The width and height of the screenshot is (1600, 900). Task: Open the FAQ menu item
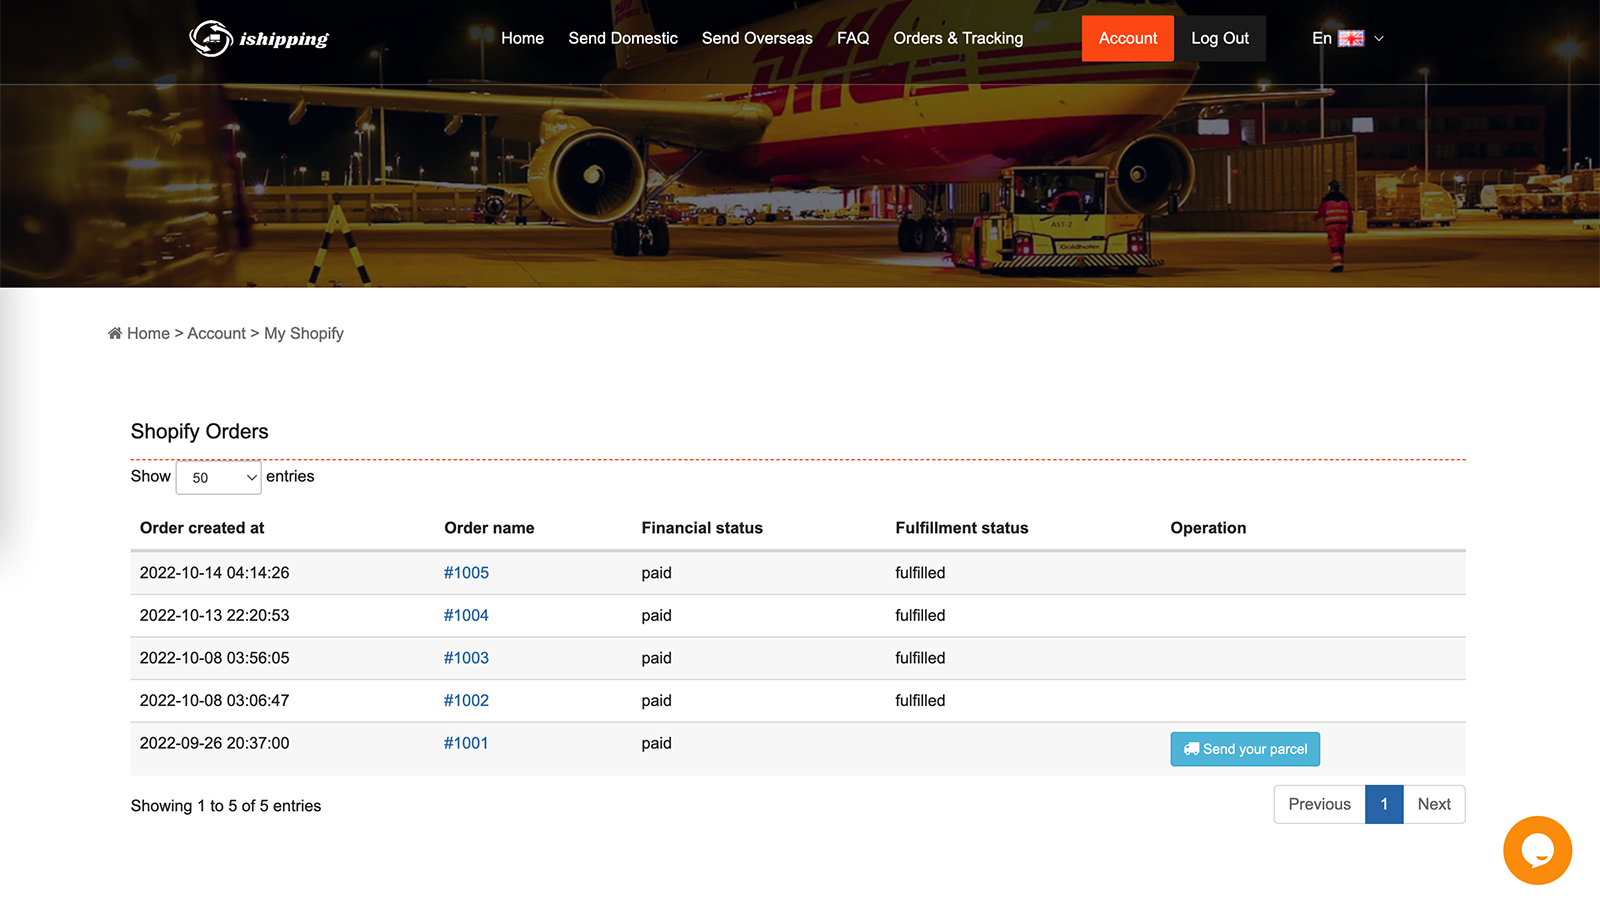(x=852, y=38)
